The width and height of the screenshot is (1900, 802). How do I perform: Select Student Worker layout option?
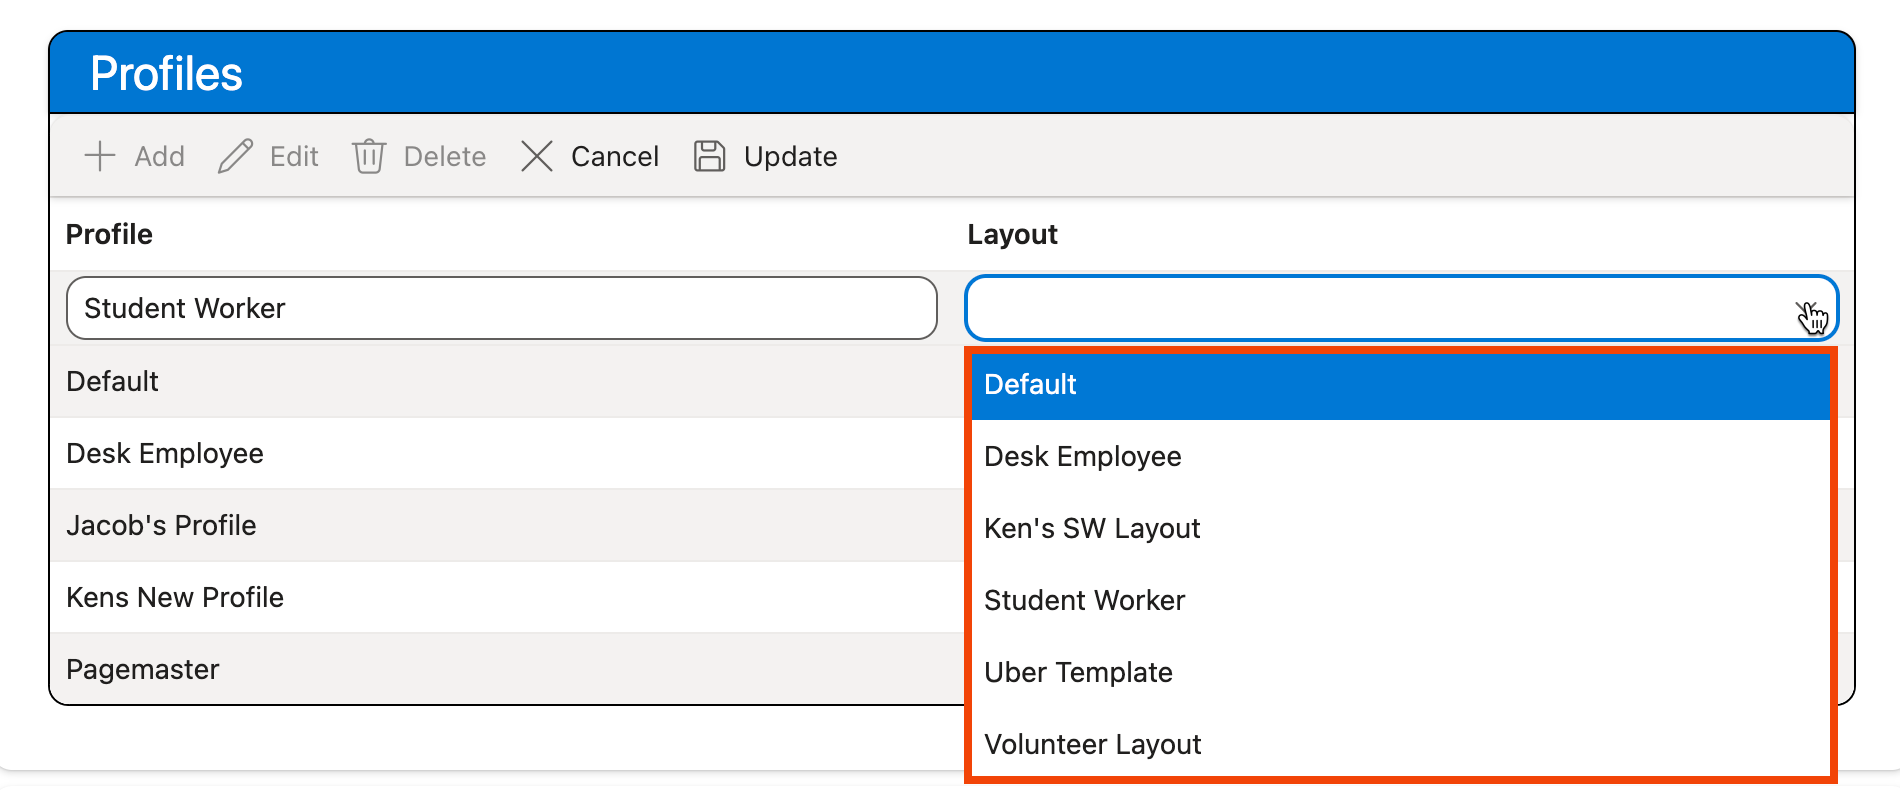click(x=1084, y=601)
